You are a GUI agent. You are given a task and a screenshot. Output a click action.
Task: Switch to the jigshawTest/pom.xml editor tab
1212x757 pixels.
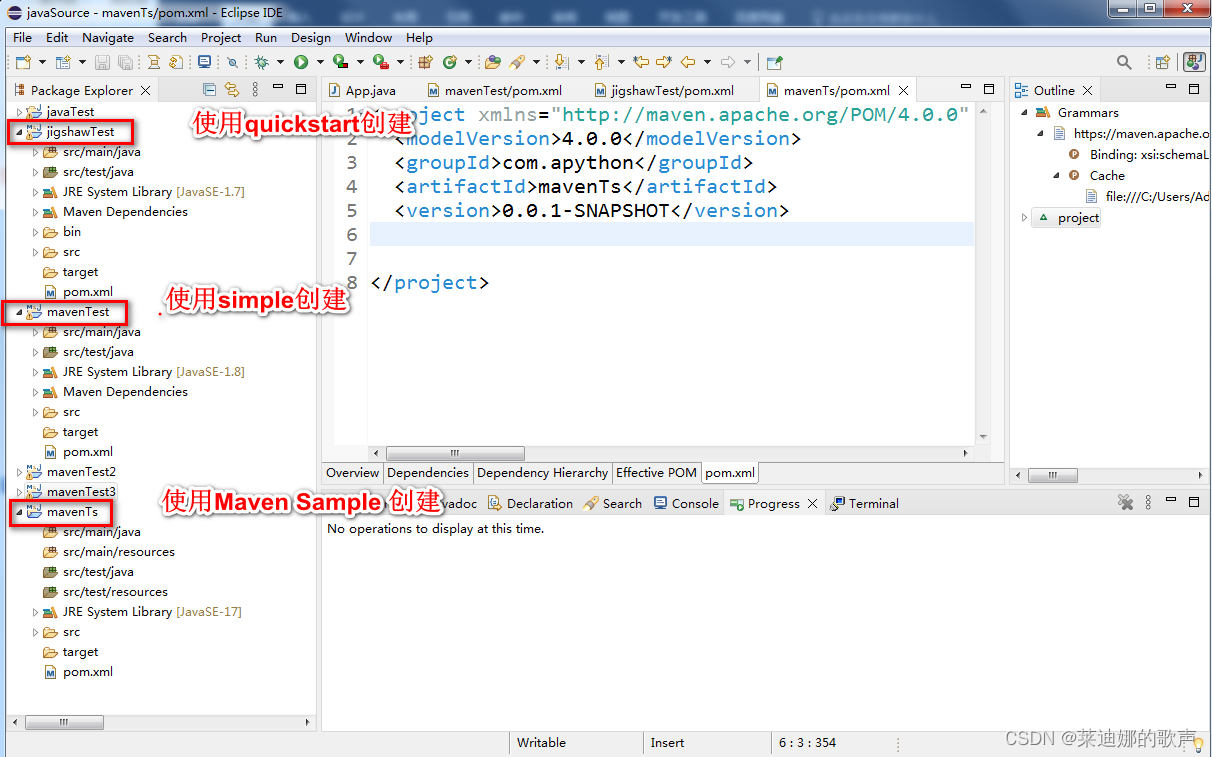click(664, 90)
